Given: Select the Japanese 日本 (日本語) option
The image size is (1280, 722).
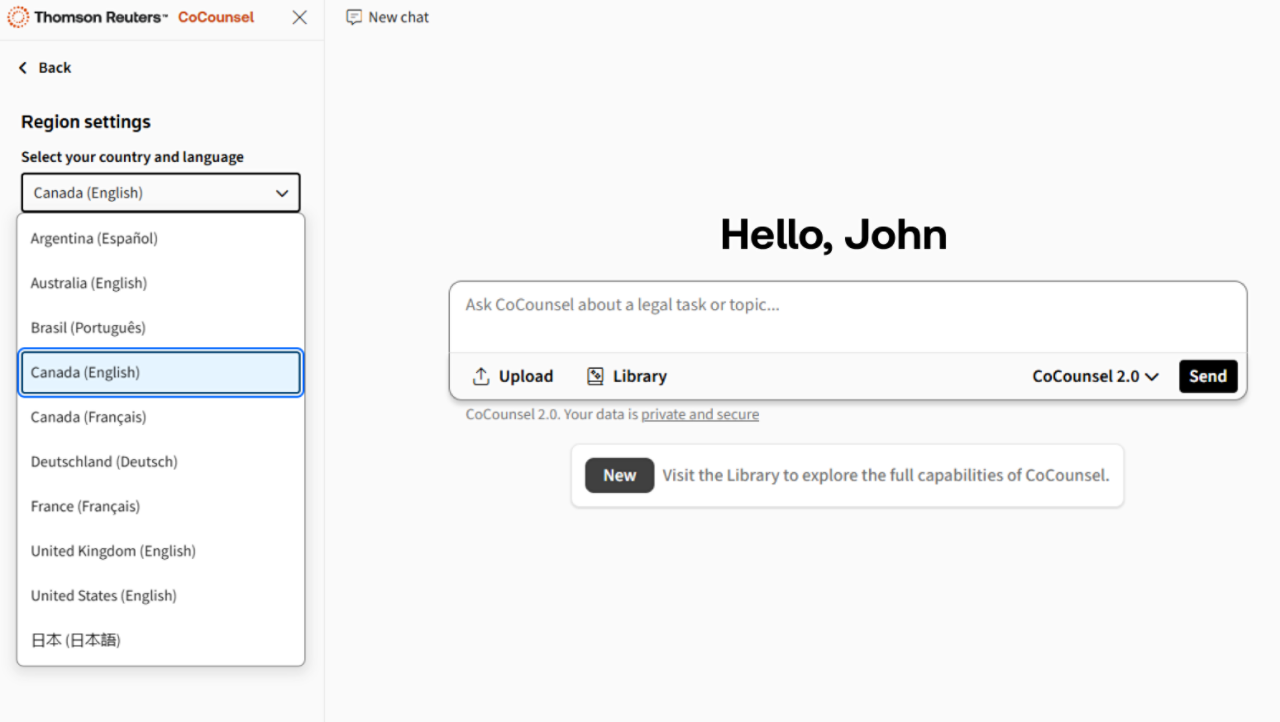Looking at the screenshot, I should 76,640.
